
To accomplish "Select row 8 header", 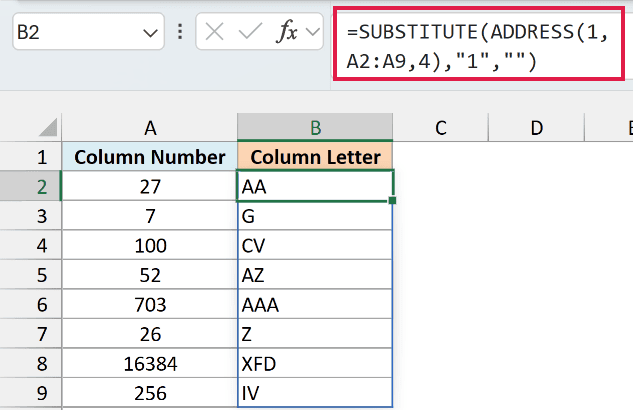I will [31, 363].
